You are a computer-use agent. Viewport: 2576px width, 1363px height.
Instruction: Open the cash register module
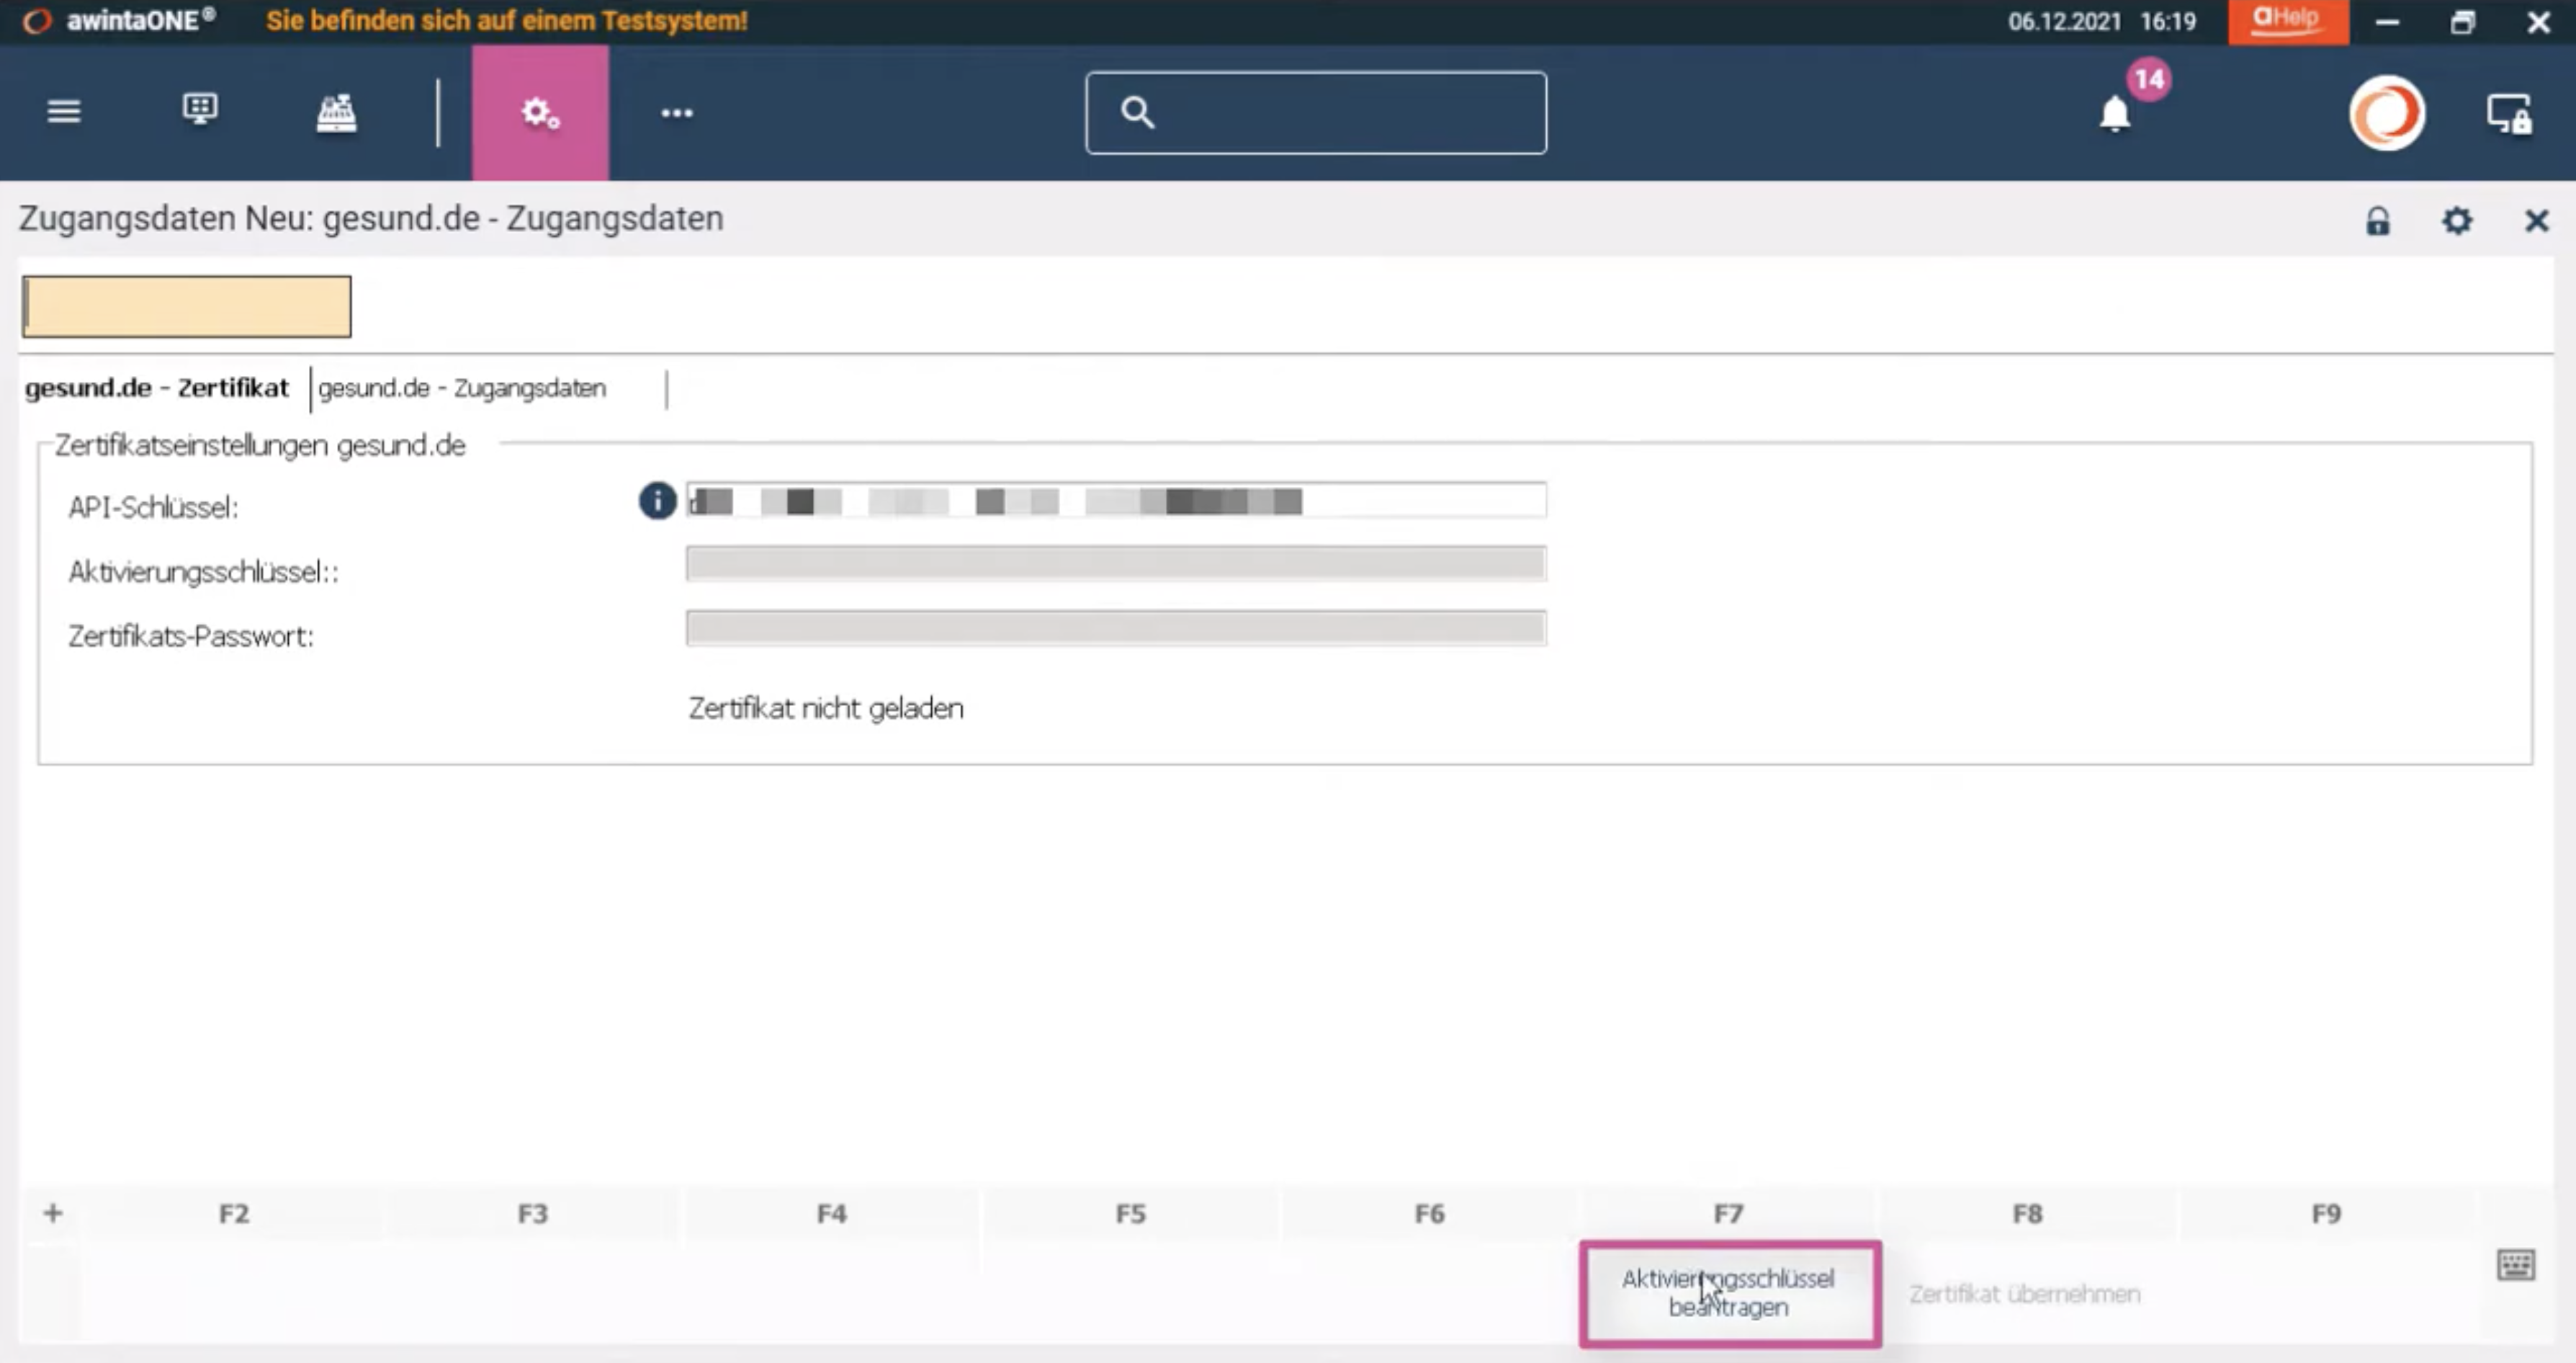(x=336, y=112)
